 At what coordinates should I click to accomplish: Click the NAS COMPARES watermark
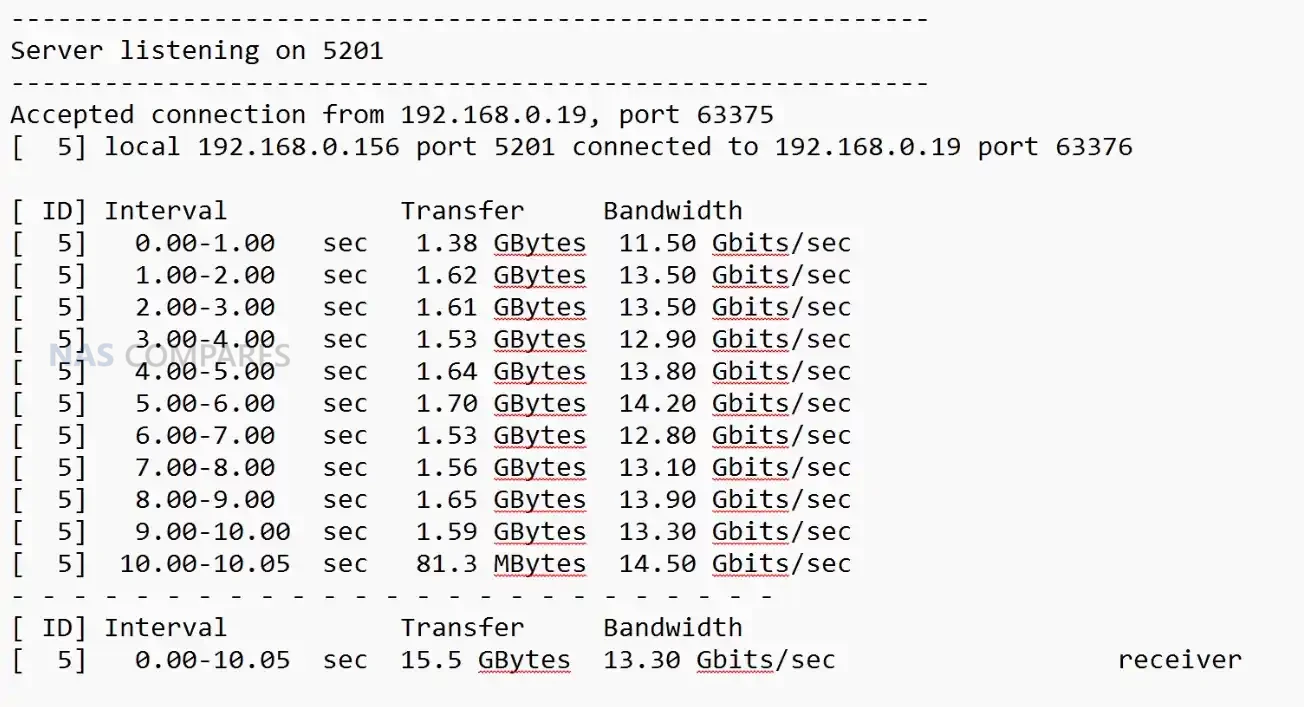(x=170, y=356)
